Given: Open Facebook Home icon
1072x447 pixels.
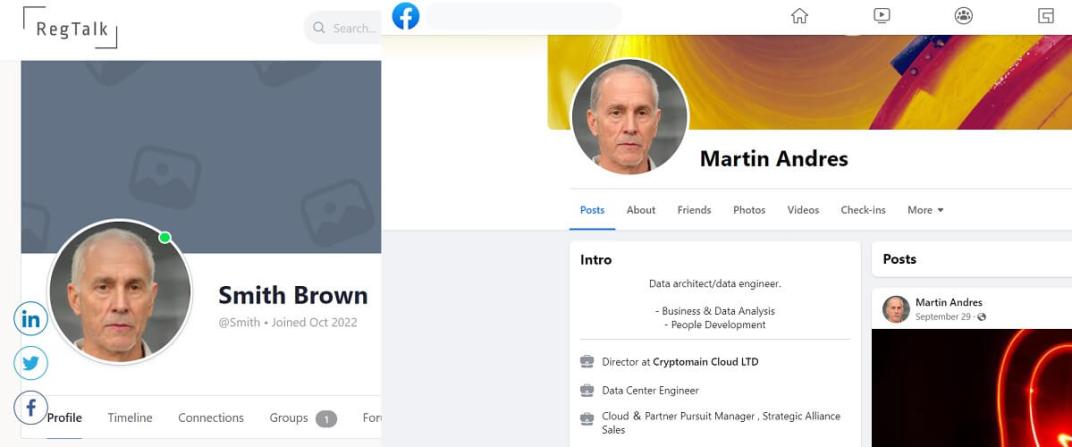Looking at the screenshot, I should click(x=799, y=16).
